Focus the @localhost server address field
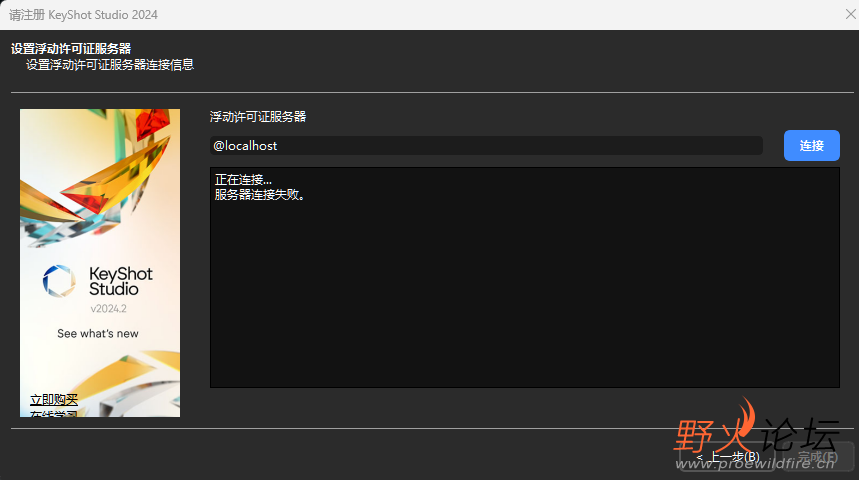The image size is (859, 480). 486,146
